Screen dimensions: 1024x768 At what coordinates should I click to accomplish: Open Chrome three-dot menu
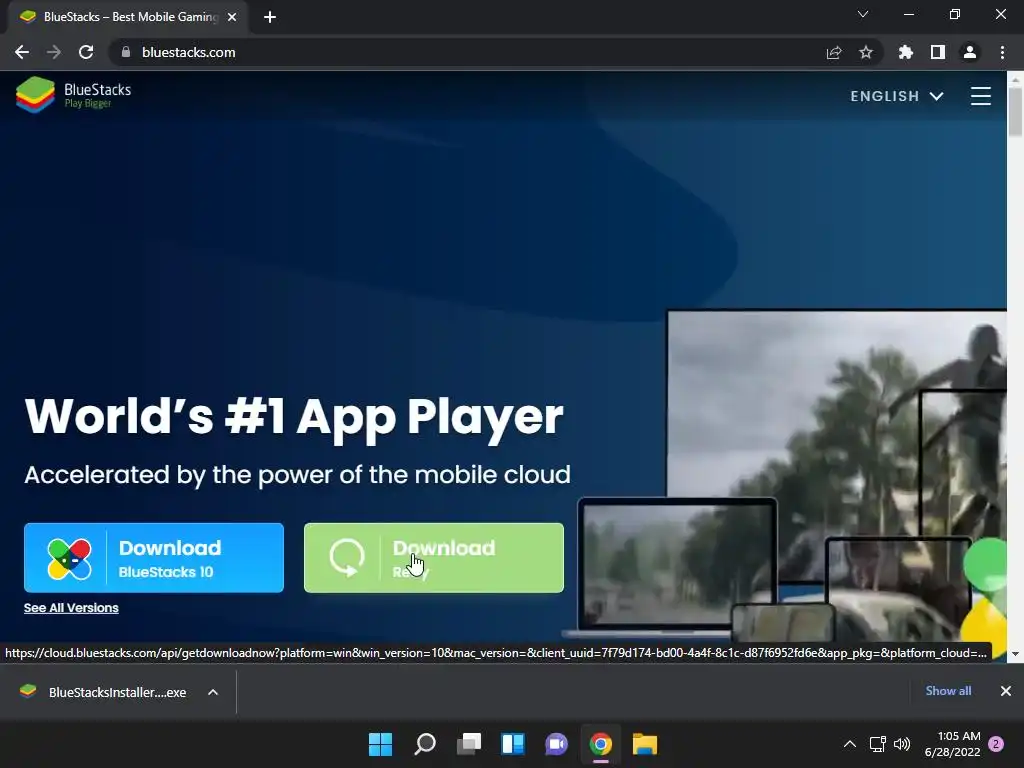point(1002,52)
